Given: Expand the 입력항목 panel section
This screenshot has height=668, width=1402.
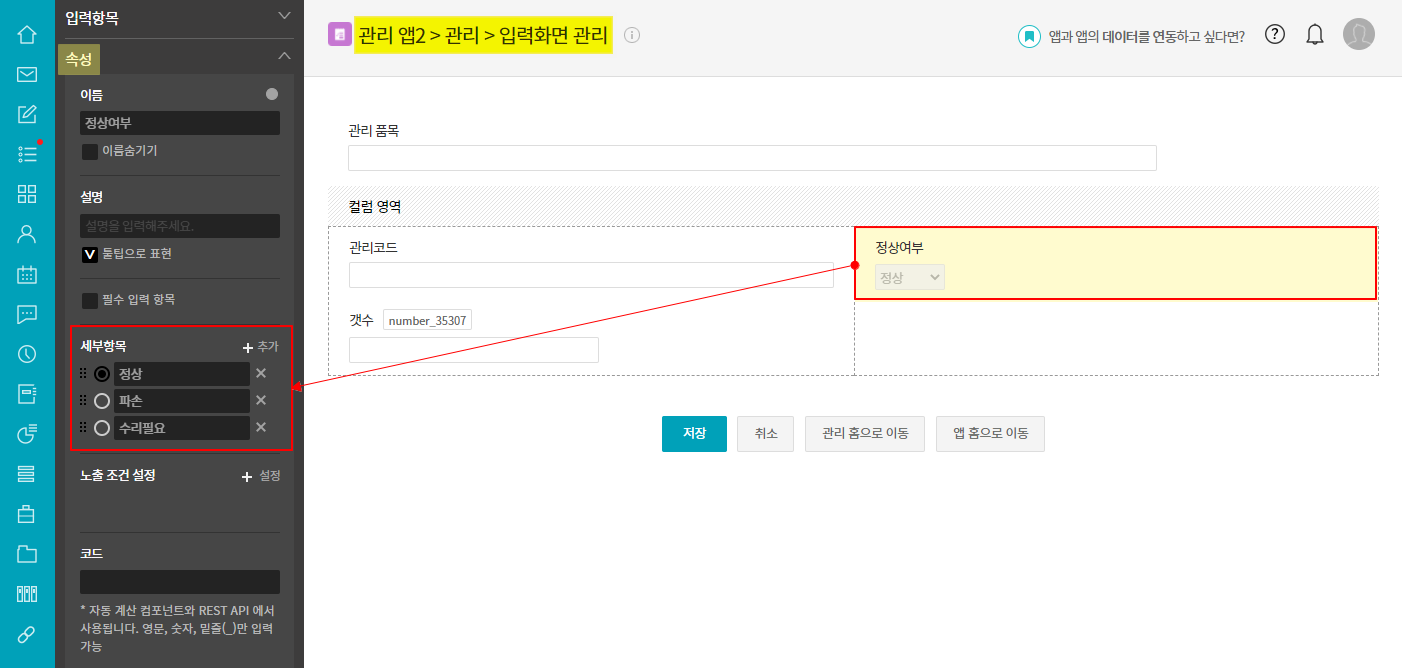Looking at the screenshot, I should coord(284,16).
